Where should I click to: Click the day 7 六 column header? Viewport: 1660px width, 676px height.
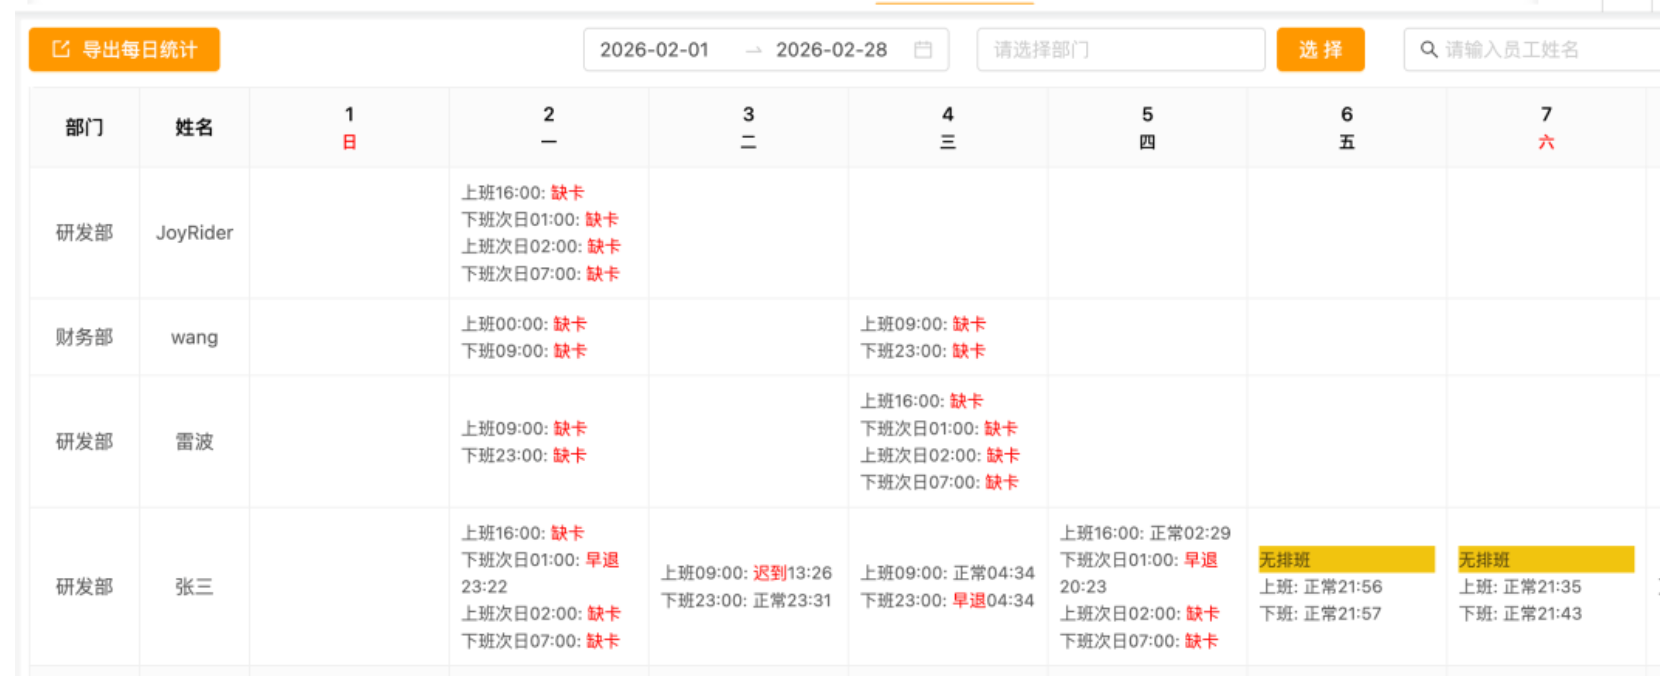pos(1546,127)
